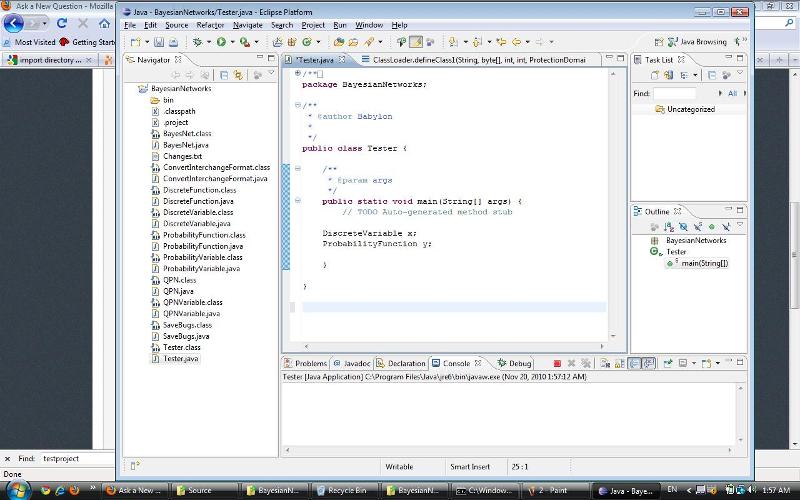Click the Back navigation arrow icon

click(x=516, y=42)
